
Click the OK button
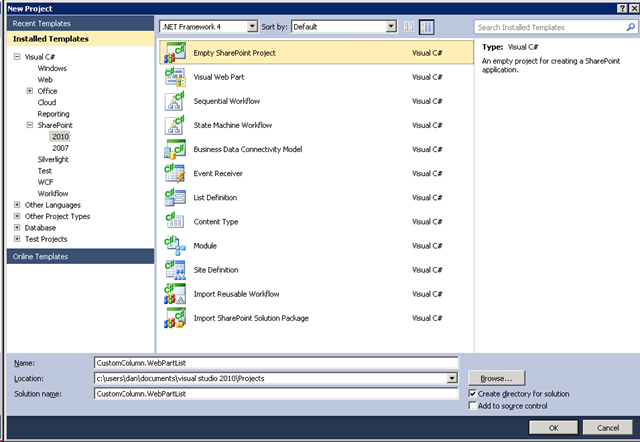pos(553,428)
